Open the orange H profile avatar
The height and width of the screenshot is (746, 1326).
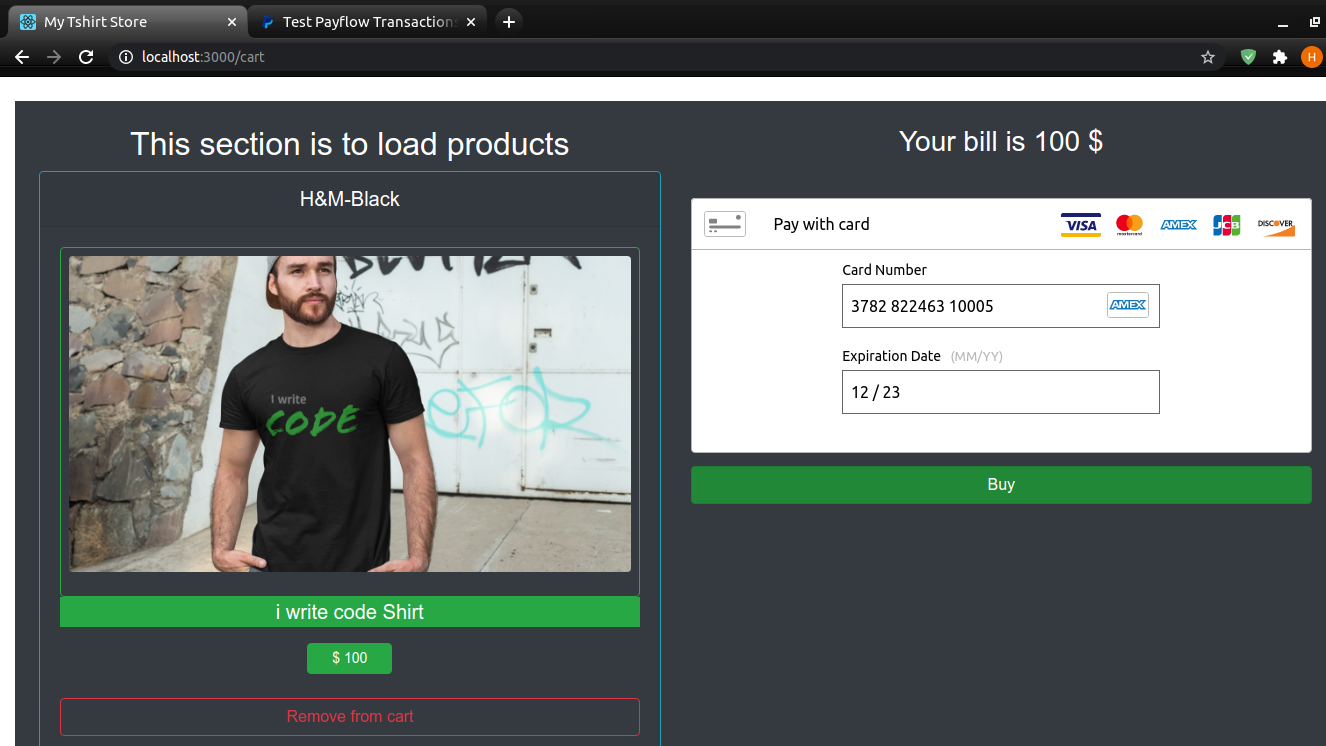(x=1311, y=57)
